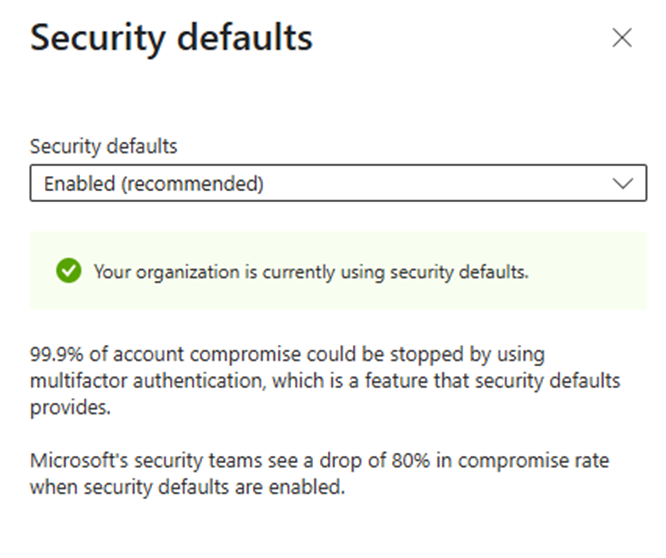Viewport: 666px width, 558px height.
Task: Select the 'Enabled (recommended)' text value
Action: click(154, 184)
